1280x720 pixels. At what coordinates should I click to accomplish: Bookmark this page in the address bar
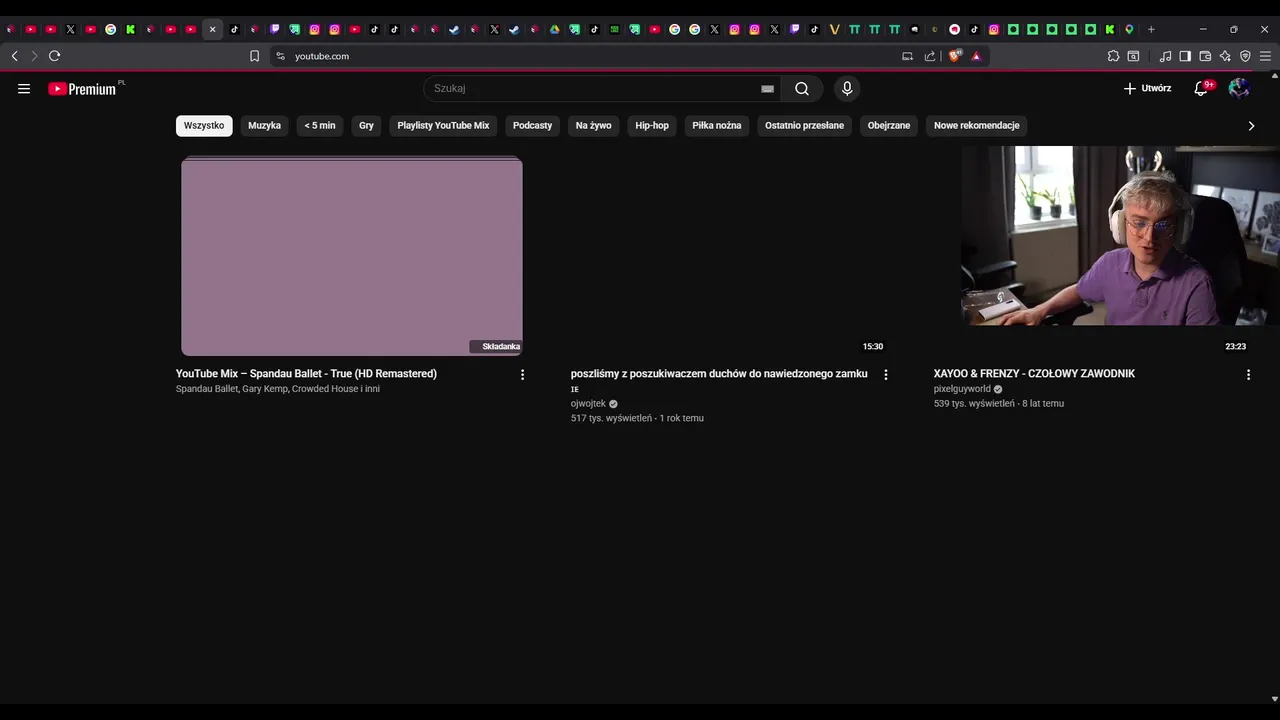(x=254, y=56)
